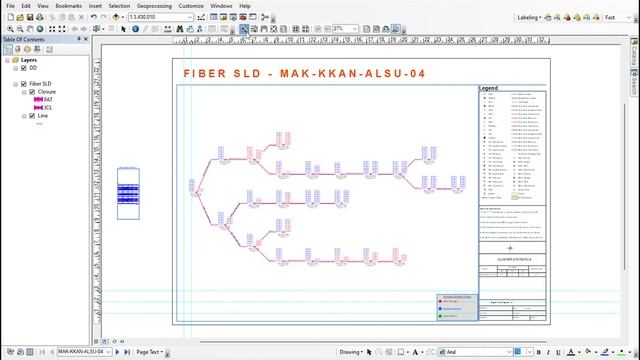The height and width of the screenshot is (360, 640).
Task: Switch to List By Selection view
Action: pos(37,49)
